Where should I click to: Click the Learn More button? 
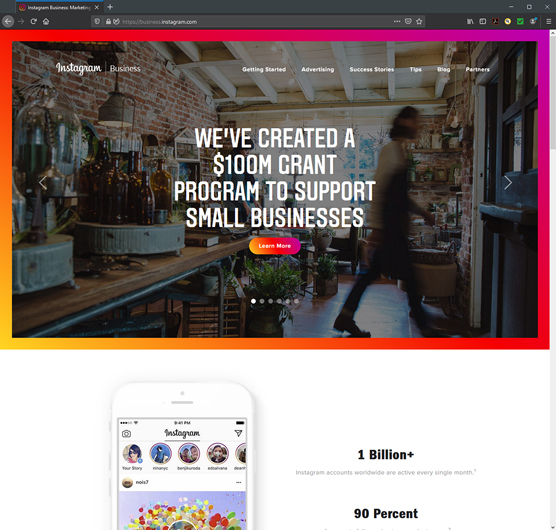pyautogui.click(x=274, y=246)
